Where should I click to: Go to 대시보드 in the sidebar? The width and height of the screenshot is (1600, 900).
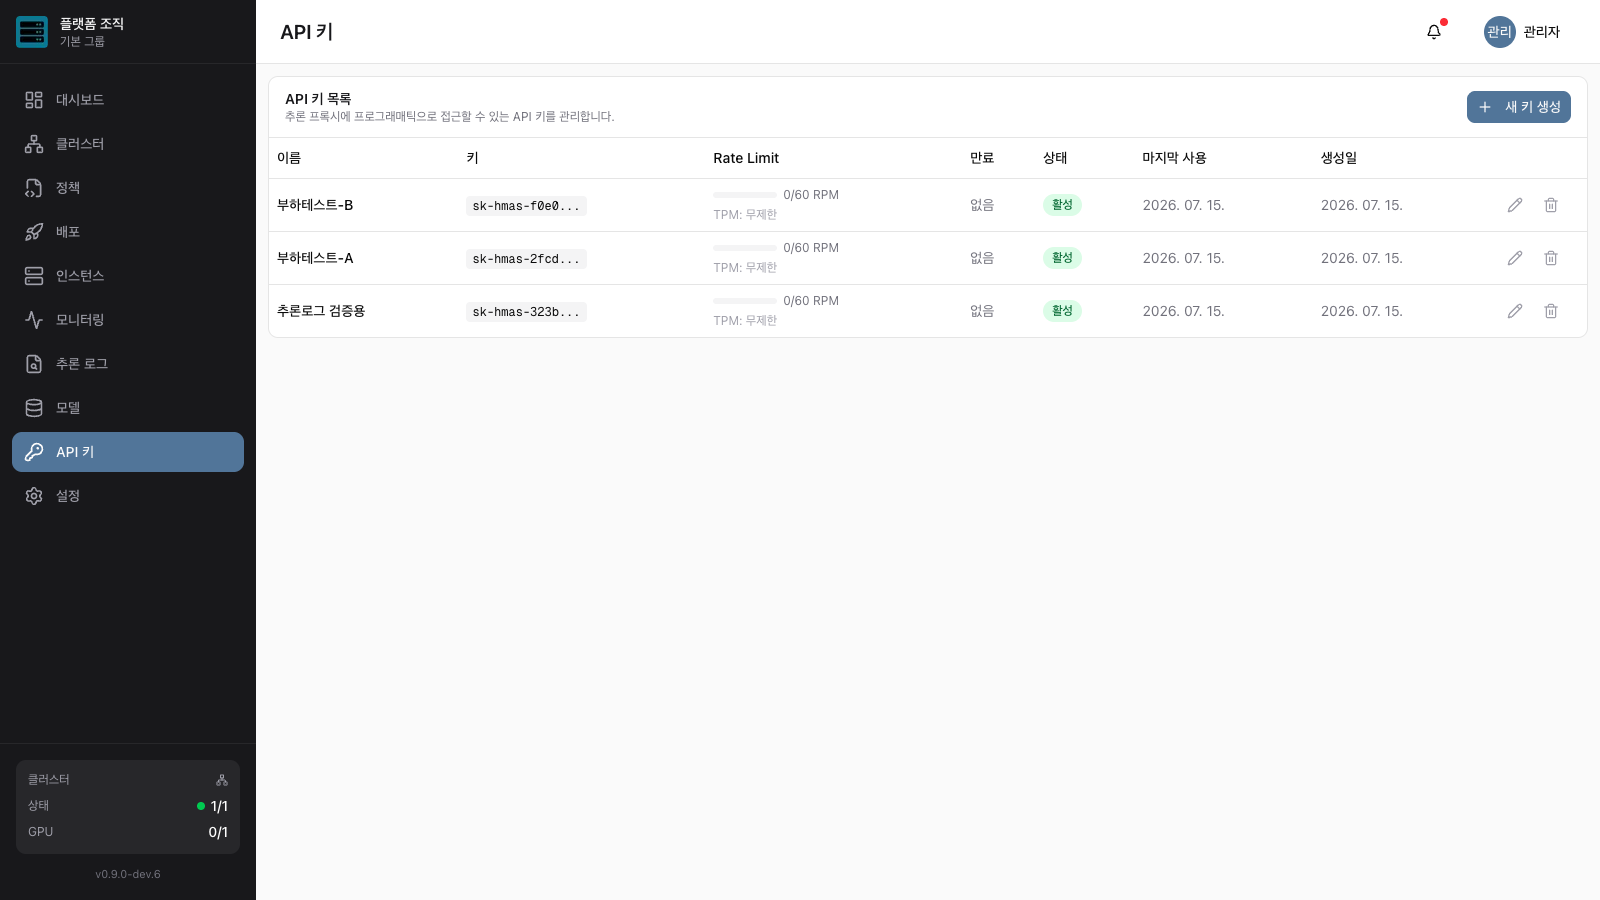pyautogui.click(x=128, y=100)
